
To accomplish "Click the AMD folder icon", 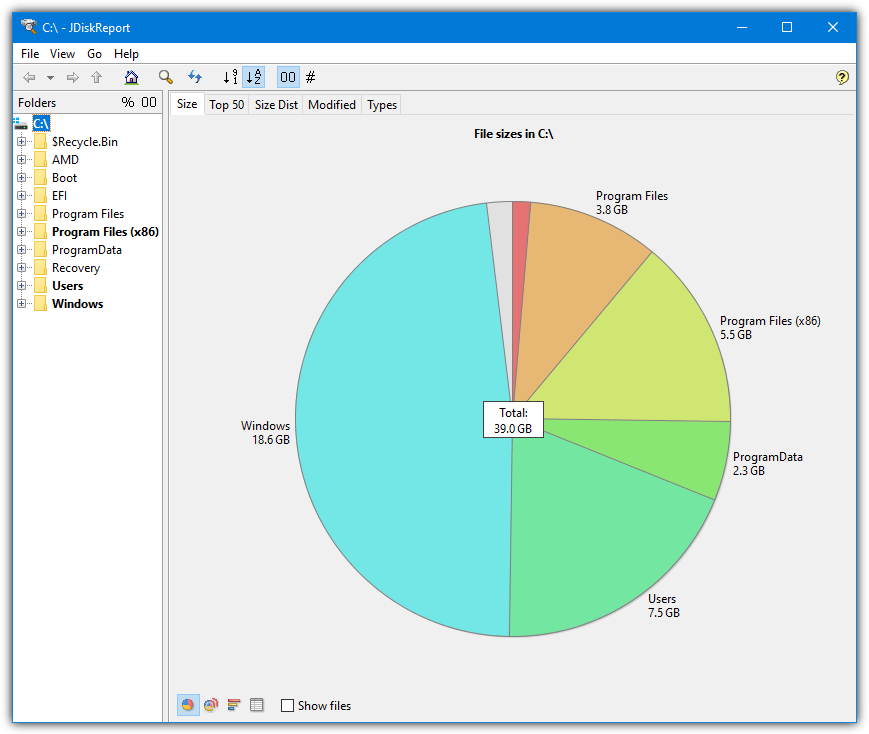I will tap(40, 160).
